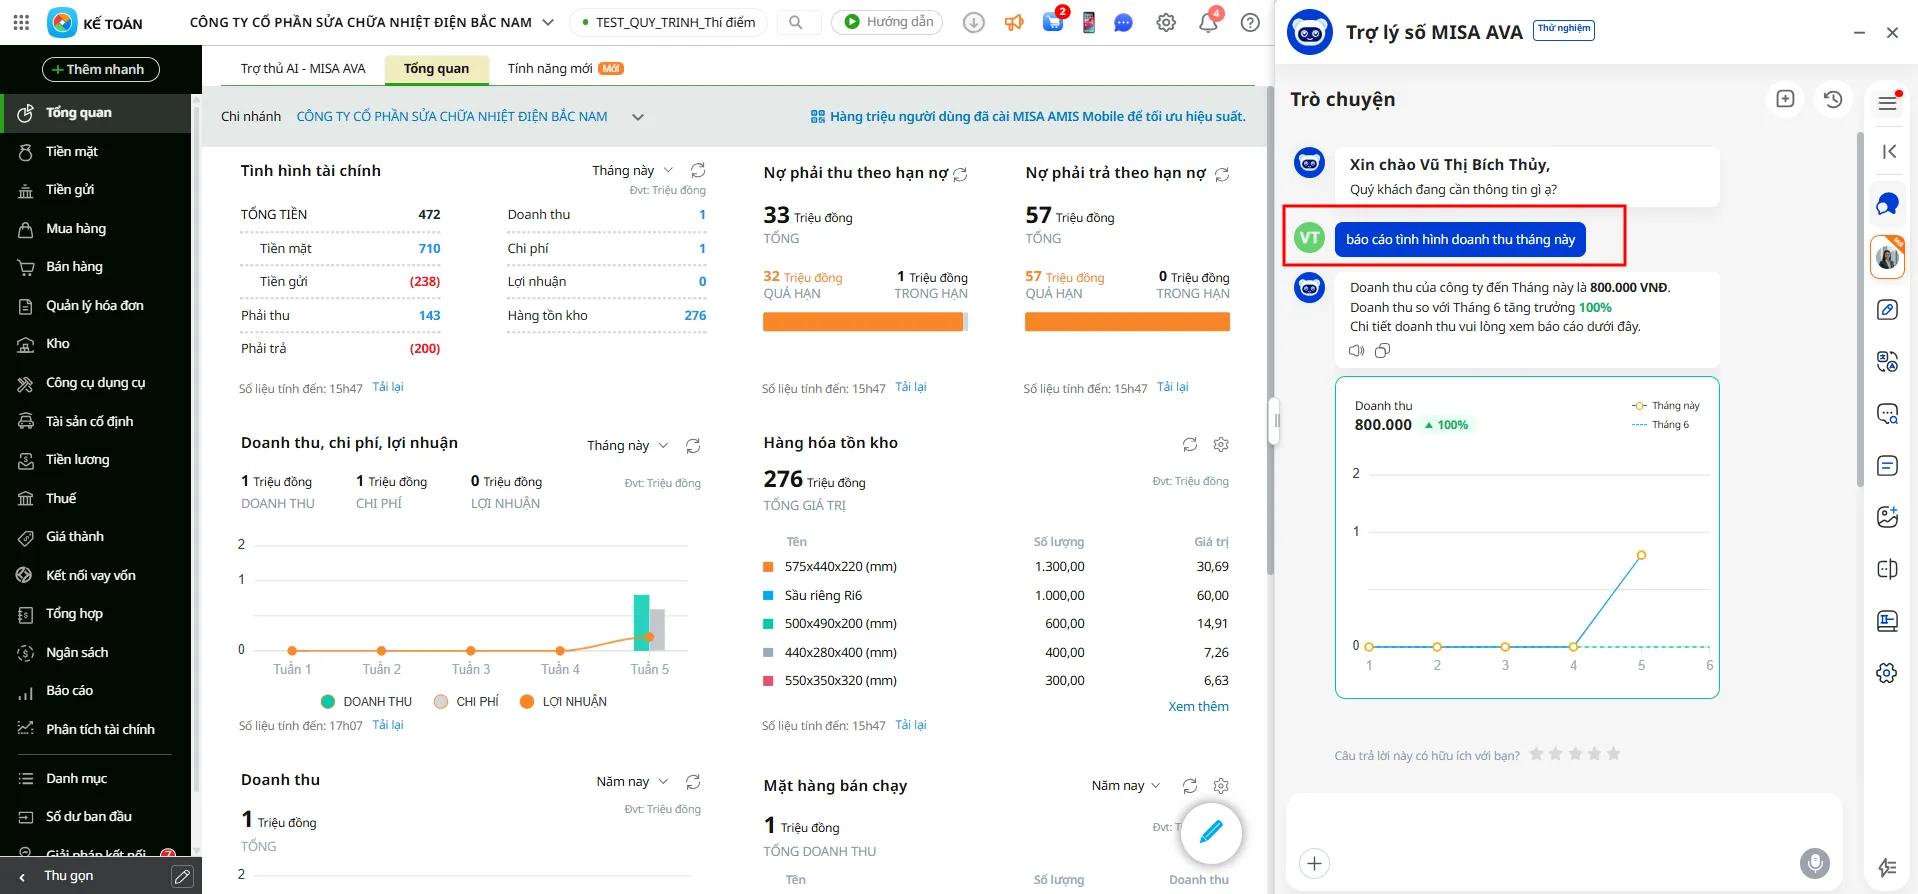1918x894 pixels.
Task: Refresh the Tình hình tài chính widget
Action: [x=698, y=170]
